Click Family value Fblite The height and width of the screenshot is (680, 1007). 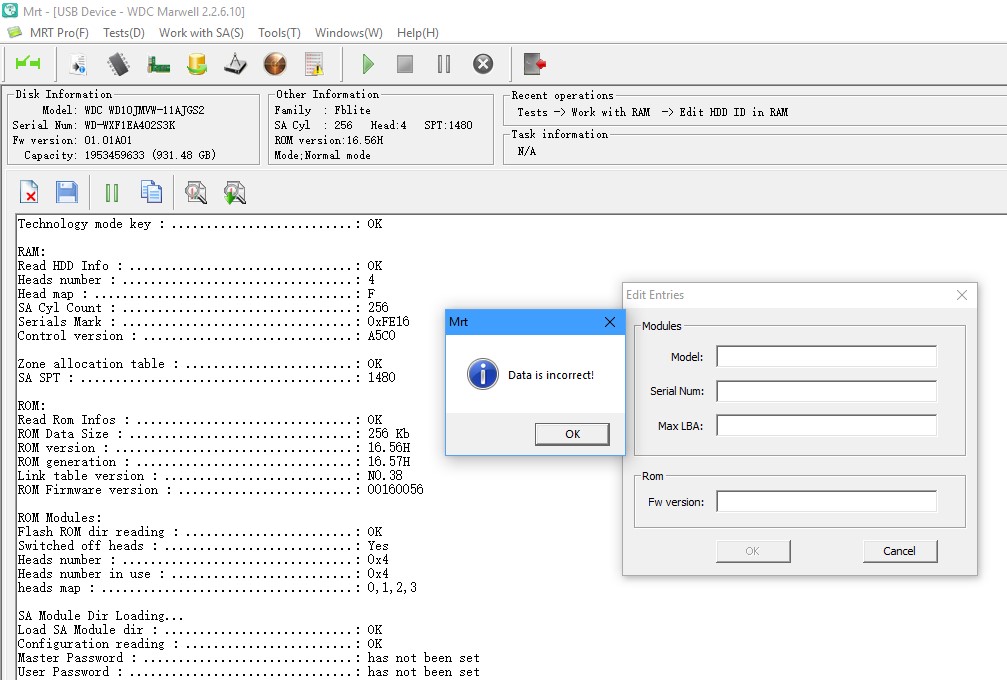click(x=352, y=110)
